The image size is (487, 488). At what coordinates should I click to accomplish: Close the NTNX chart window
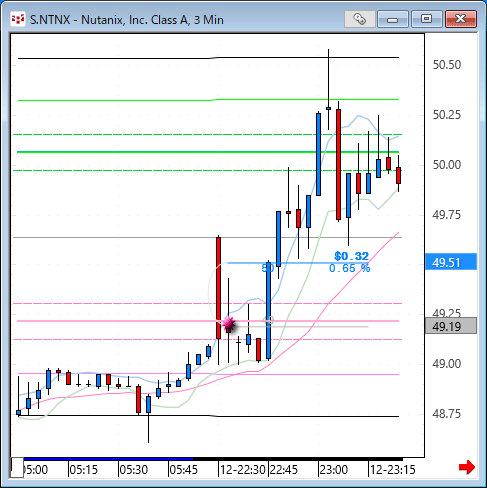(x=461, y=19)
